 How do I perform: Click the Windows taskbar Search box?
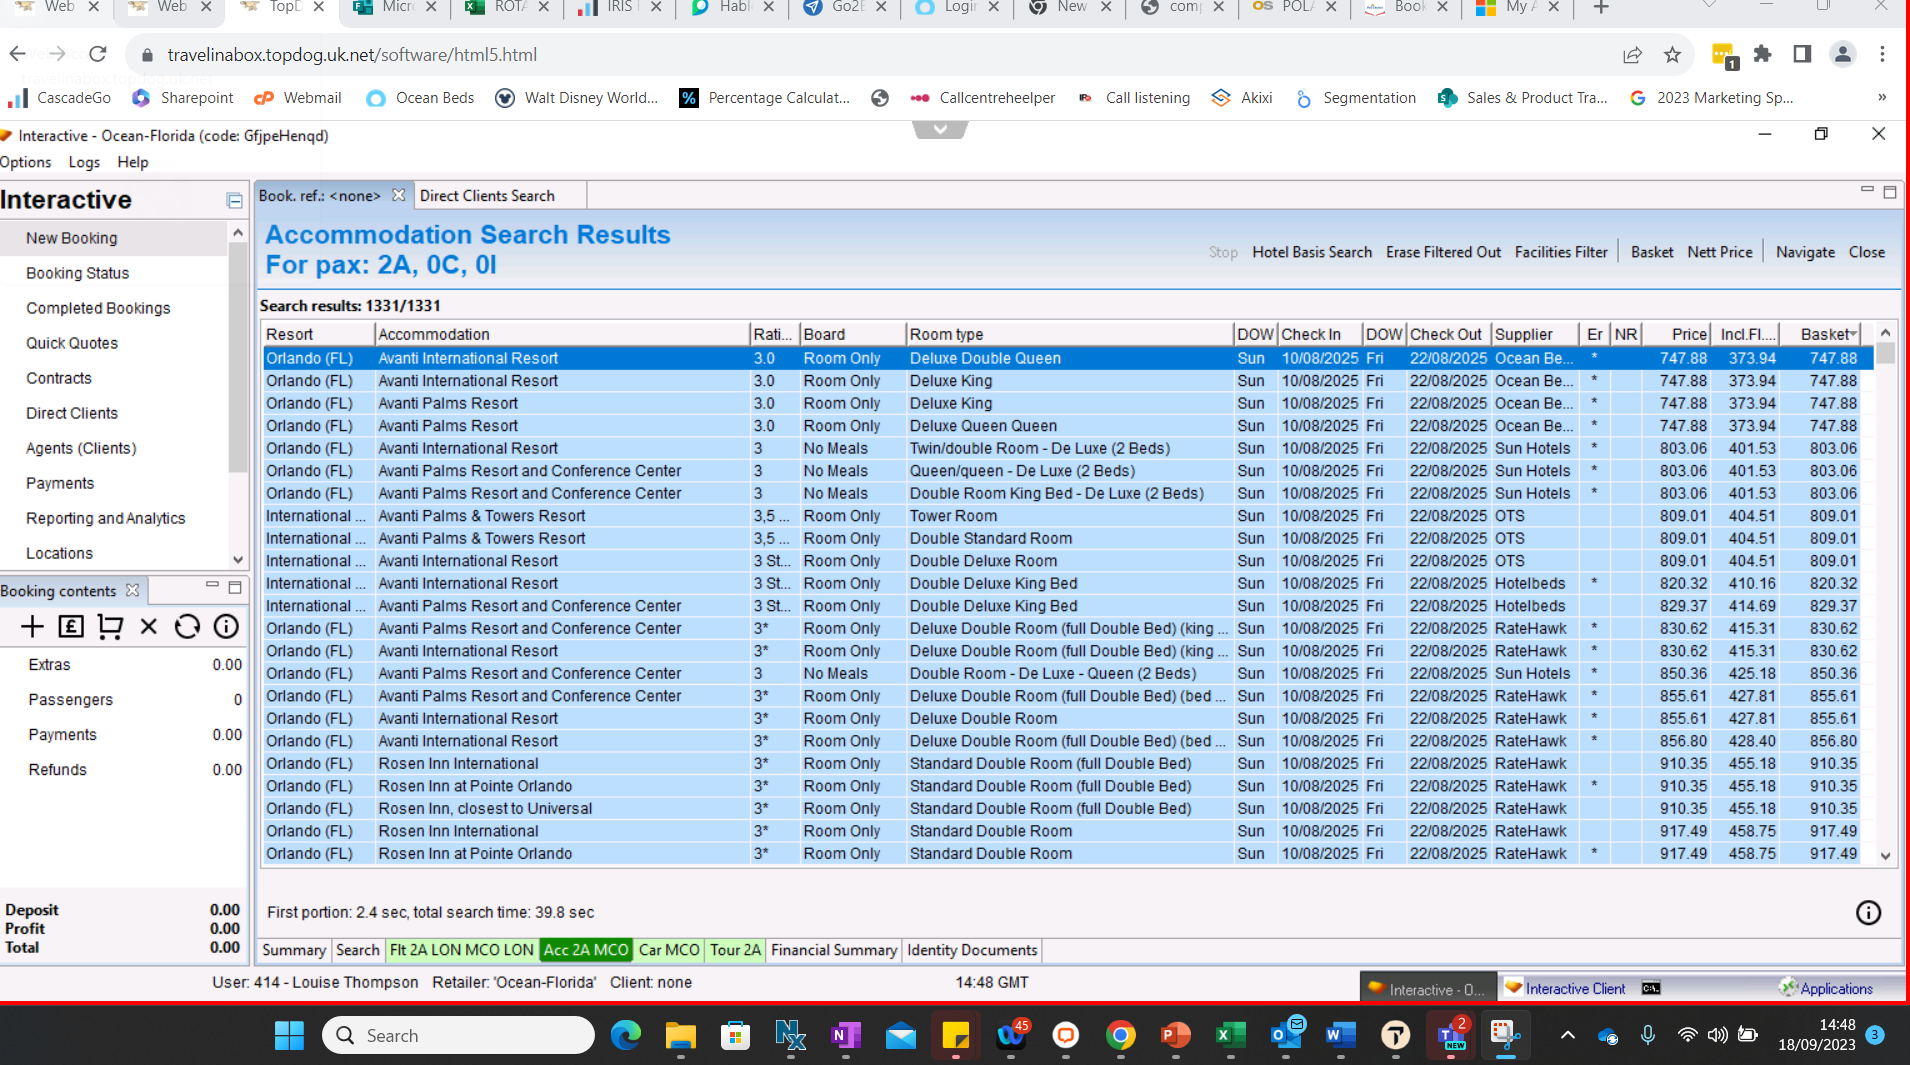458,1036
